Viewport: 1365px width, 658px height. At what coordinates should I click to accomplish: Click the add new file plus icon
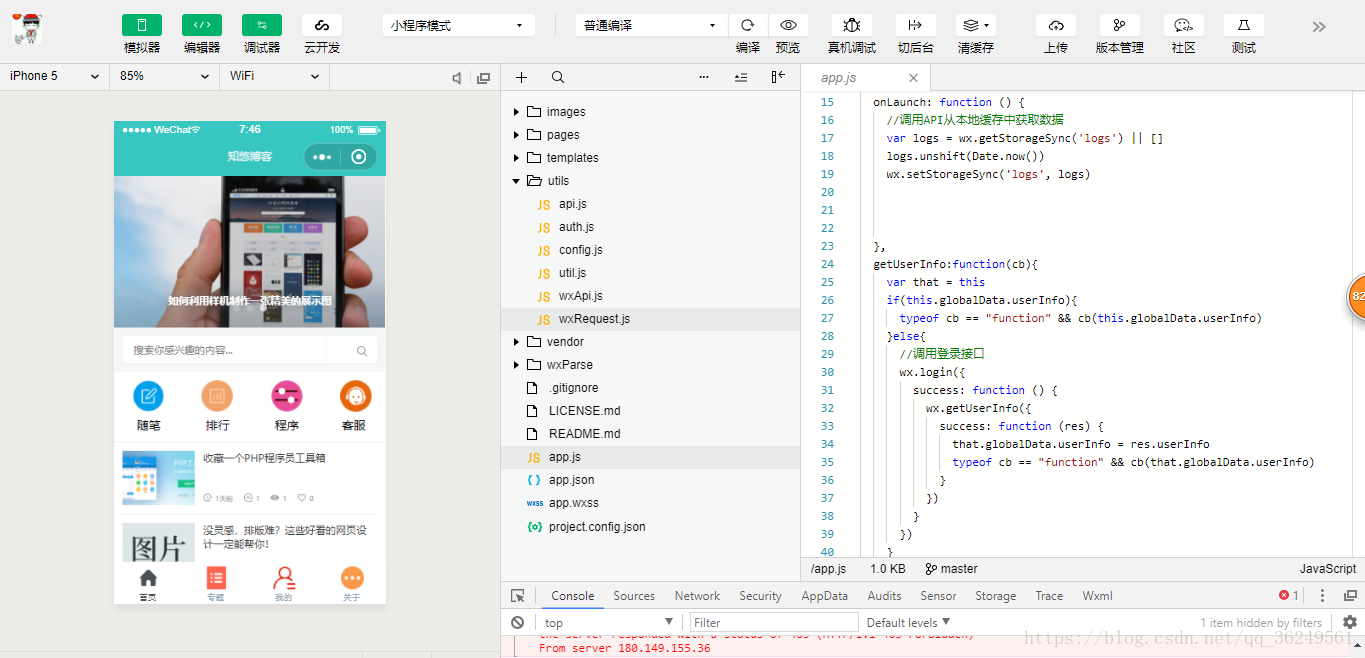coord(521,77)
